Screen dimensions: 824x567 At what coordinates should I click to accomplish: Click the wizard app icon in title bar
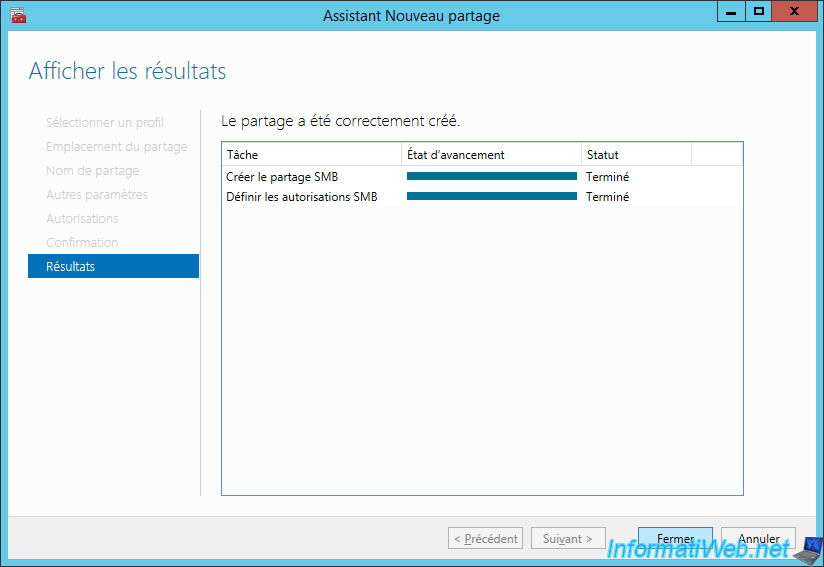[x=18, y=15]
